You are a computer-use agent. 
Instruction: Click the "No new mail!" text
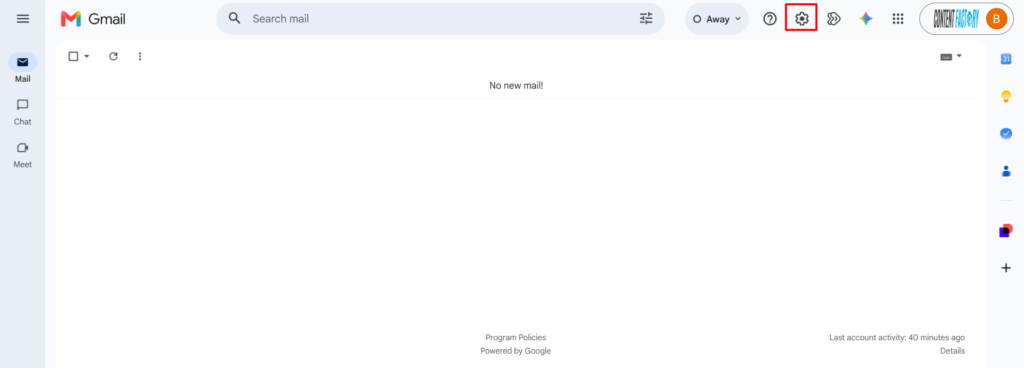(516, 85)
